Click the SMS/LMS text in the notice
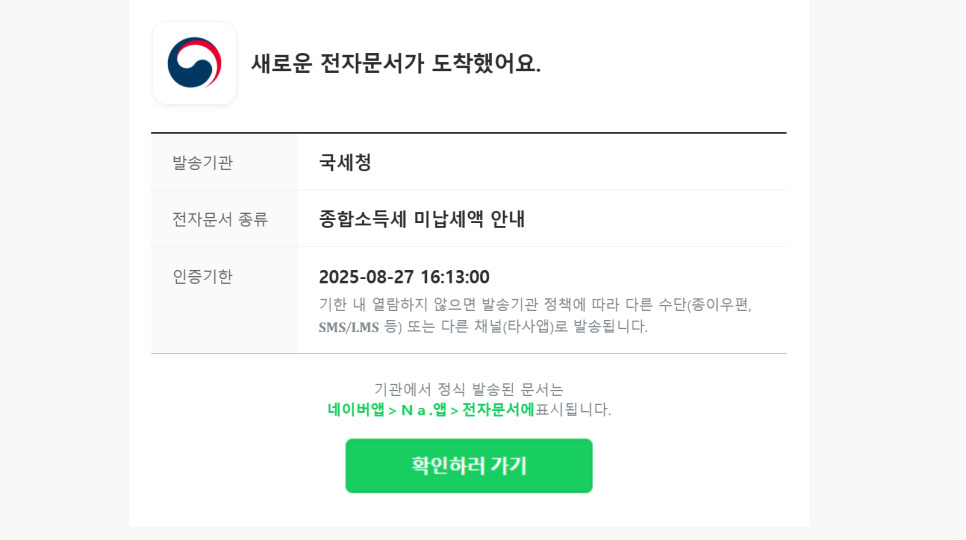Image resolution: width=966 pixels, height=540 pixels. 349,327
